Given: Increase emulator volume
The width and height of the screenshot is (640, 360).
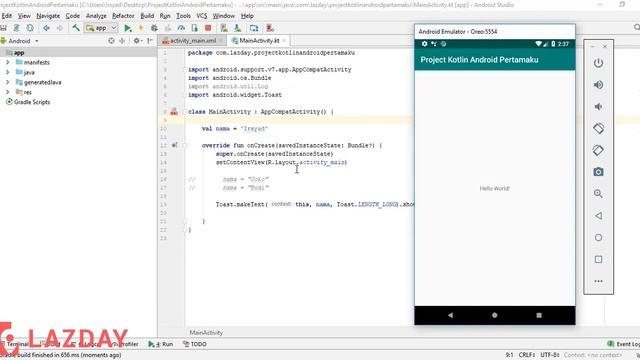Looking at the screenshot, I should tap(598, 85).
